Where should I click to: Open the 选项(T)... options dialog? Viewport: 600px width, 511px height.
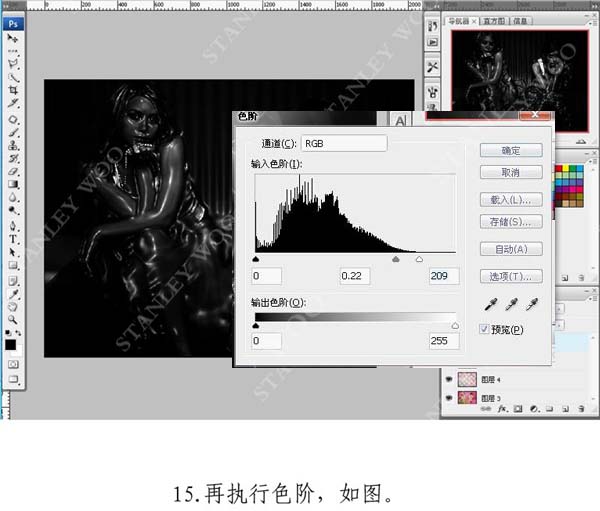click(x=511, y=276)
